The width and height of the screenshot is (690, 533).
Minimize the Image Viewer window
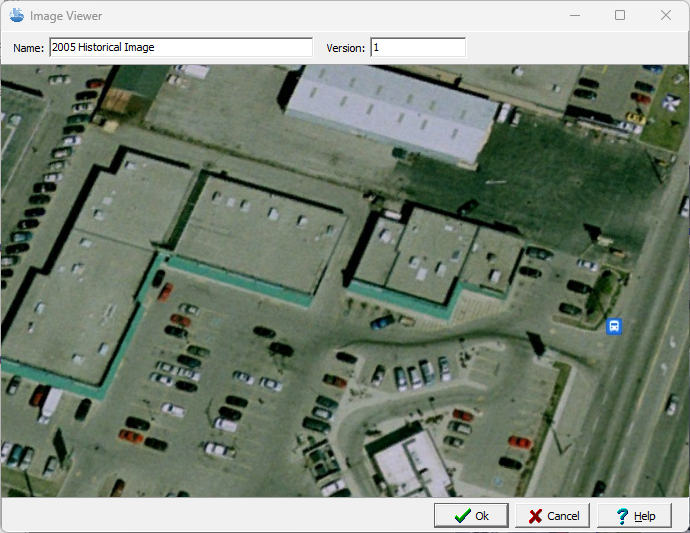point(574,16)
